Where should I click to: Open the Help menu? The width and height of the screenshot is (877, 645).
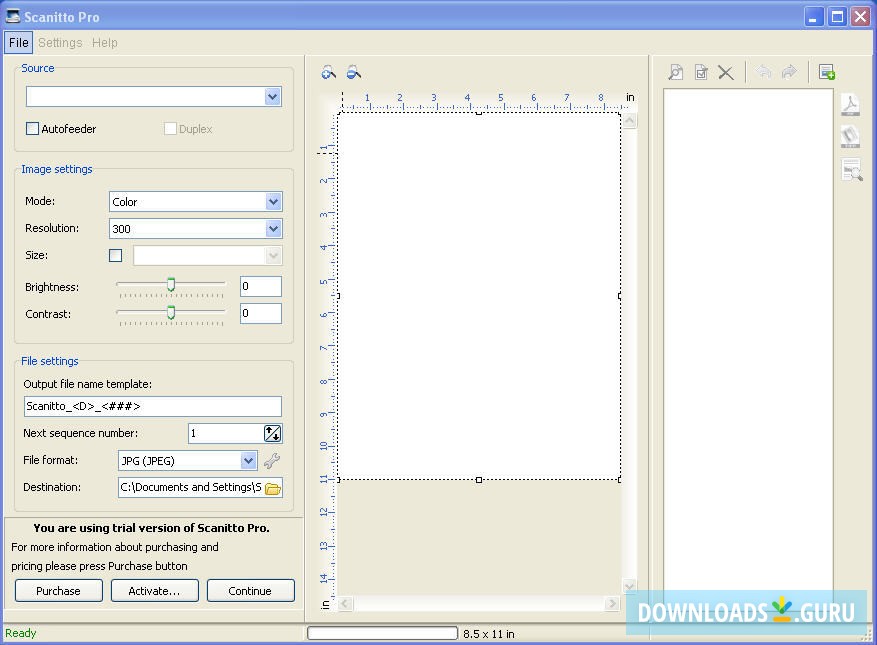pyautogui.click(x=105, y=43)
